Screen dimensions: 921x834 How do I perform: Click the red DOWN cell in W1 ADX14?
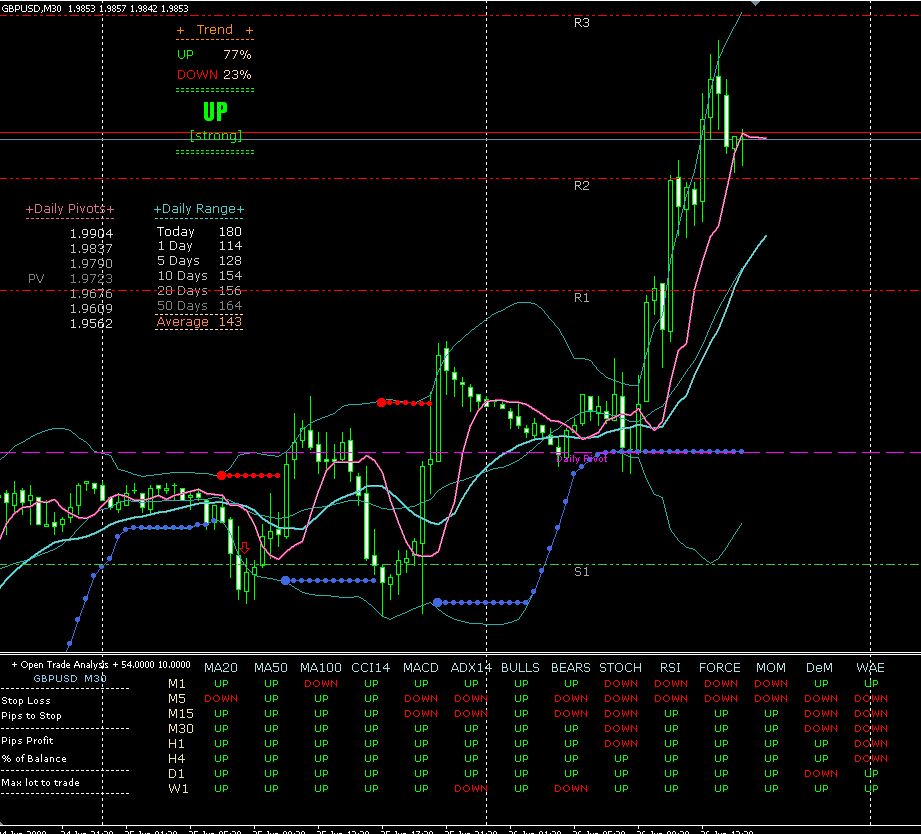click(471, 789)
